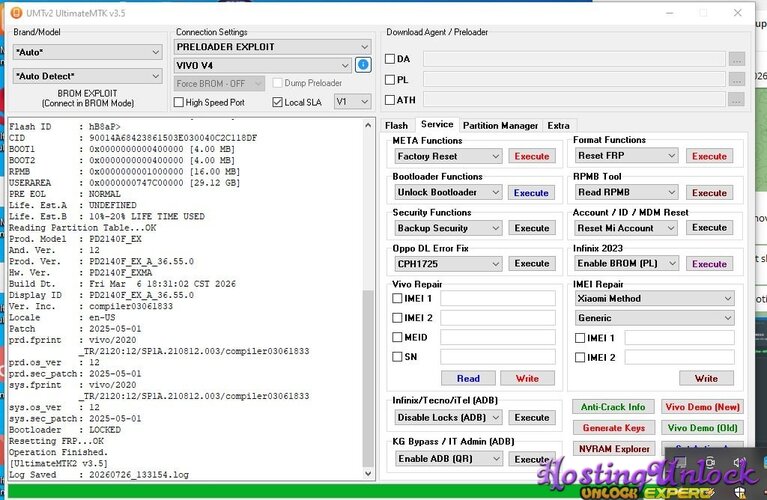Click the speaker volume icon in system tray
Viewport: 767px width, 500px height.
[740, 462]
